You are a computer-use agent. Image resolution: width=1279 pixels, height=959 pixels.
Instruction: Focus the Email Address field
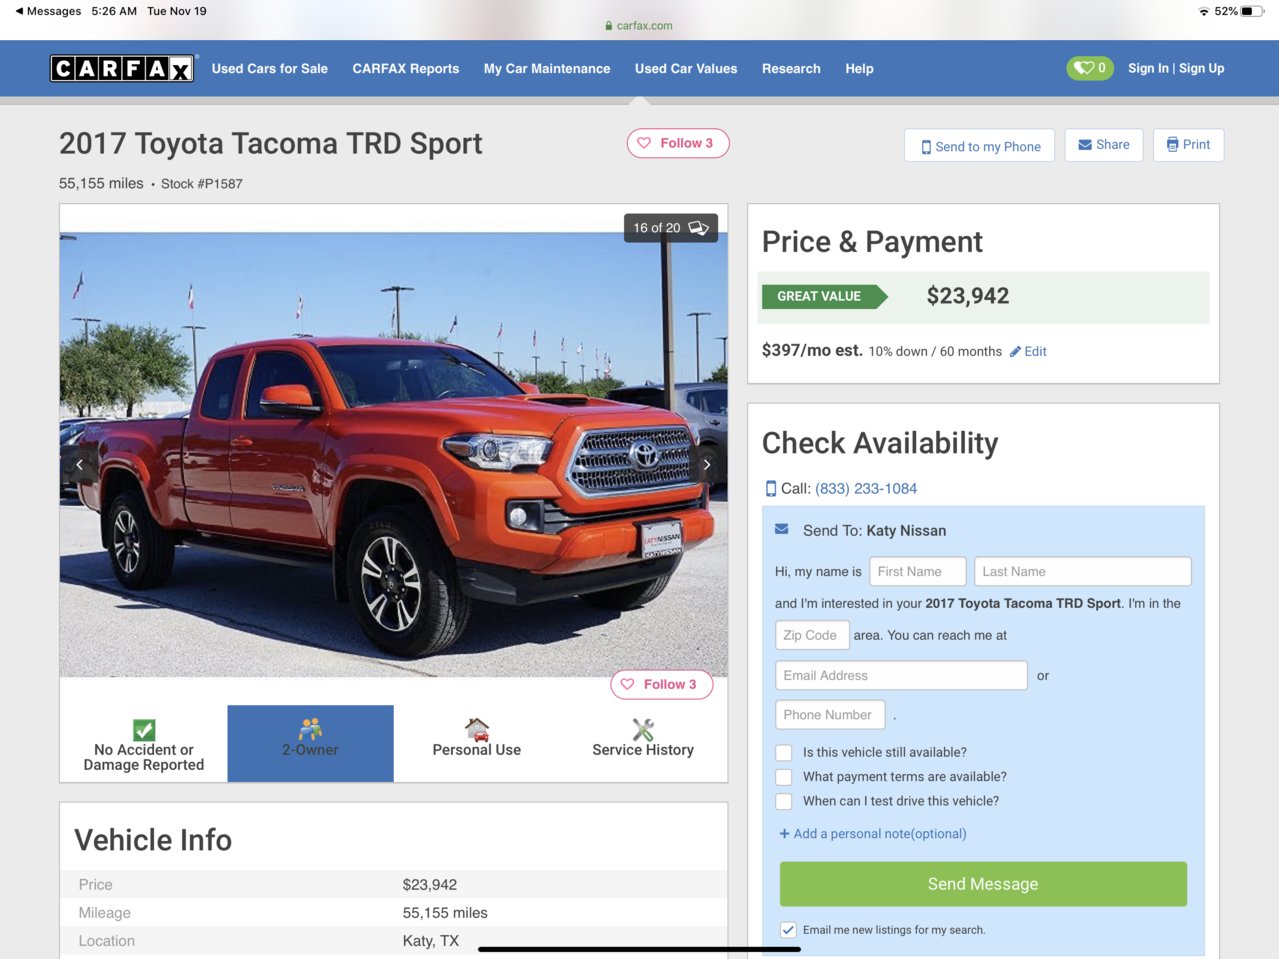coord(902,676)
